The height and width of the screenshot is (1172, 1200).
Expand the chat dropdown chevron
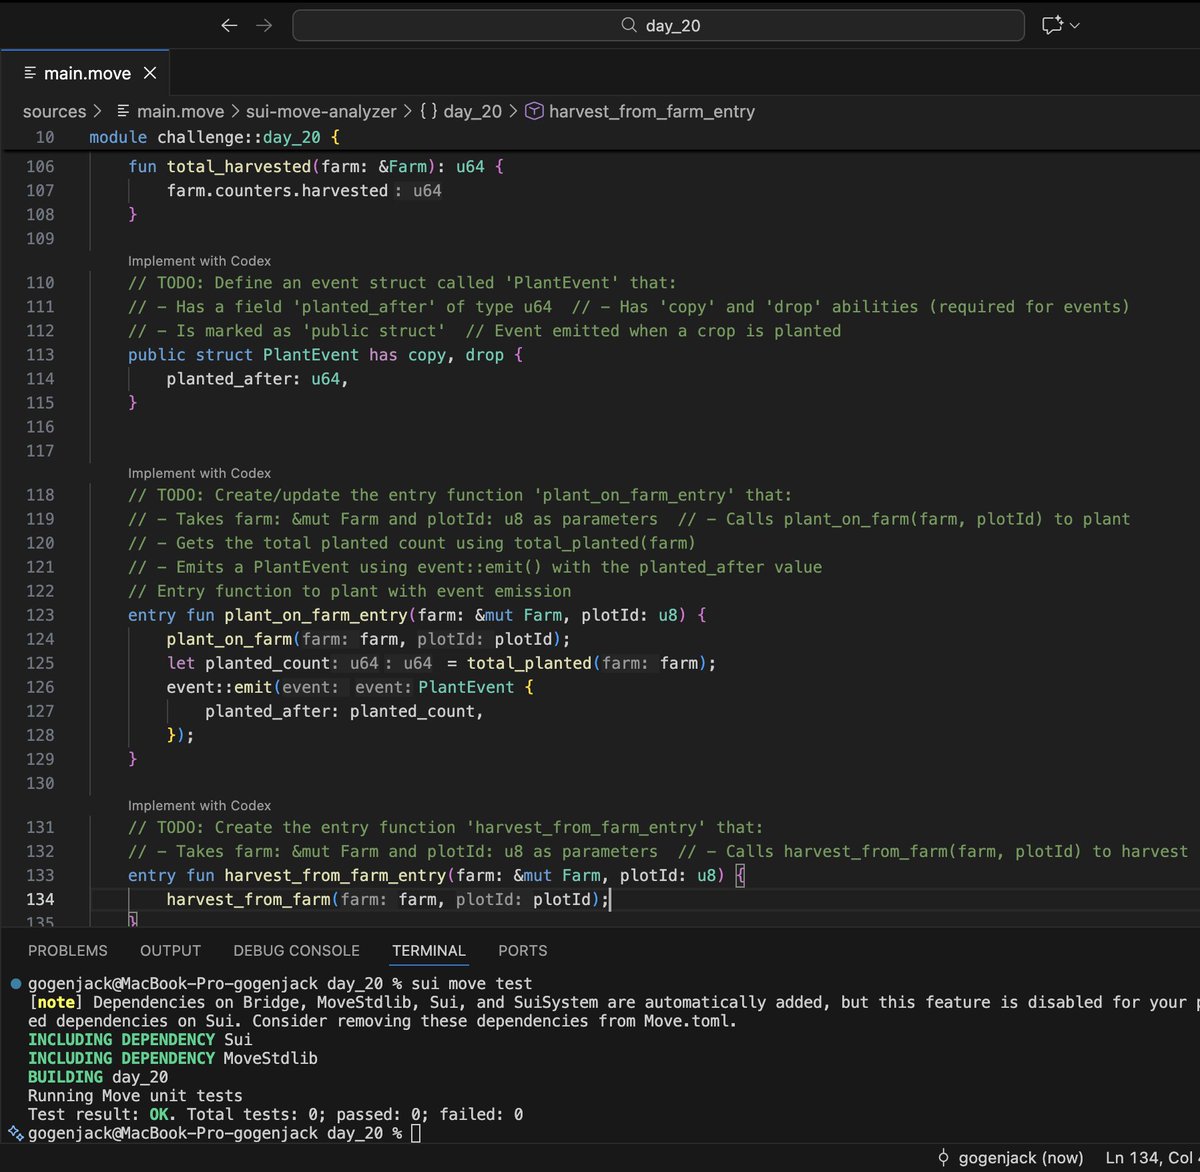pos(1075,26)
